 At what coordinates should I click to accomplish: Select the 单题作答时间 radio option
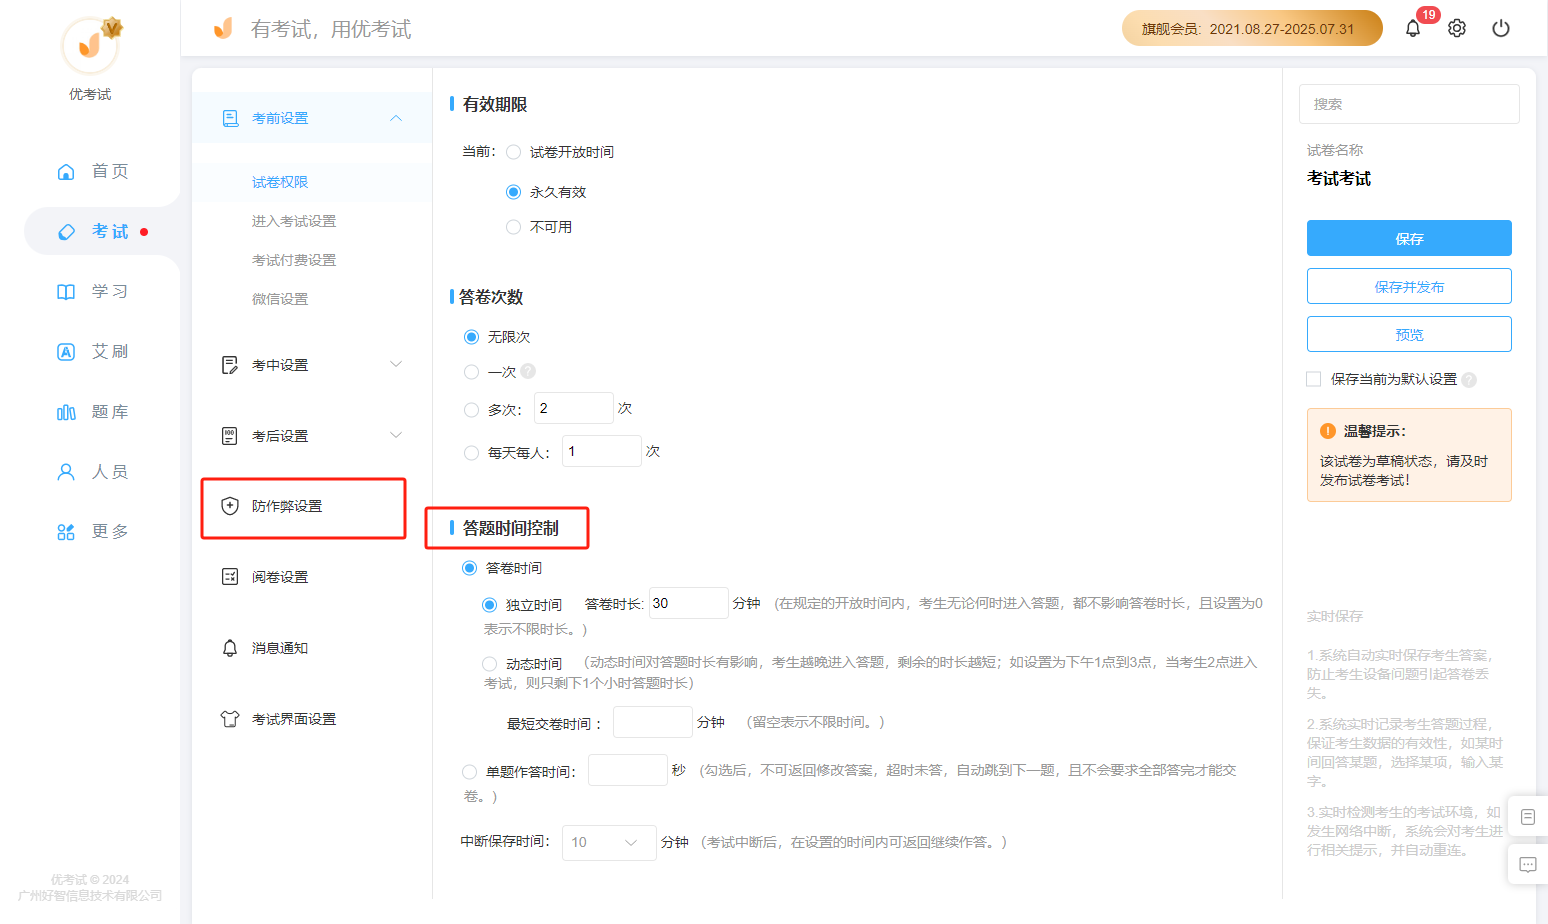coord(469,772)
